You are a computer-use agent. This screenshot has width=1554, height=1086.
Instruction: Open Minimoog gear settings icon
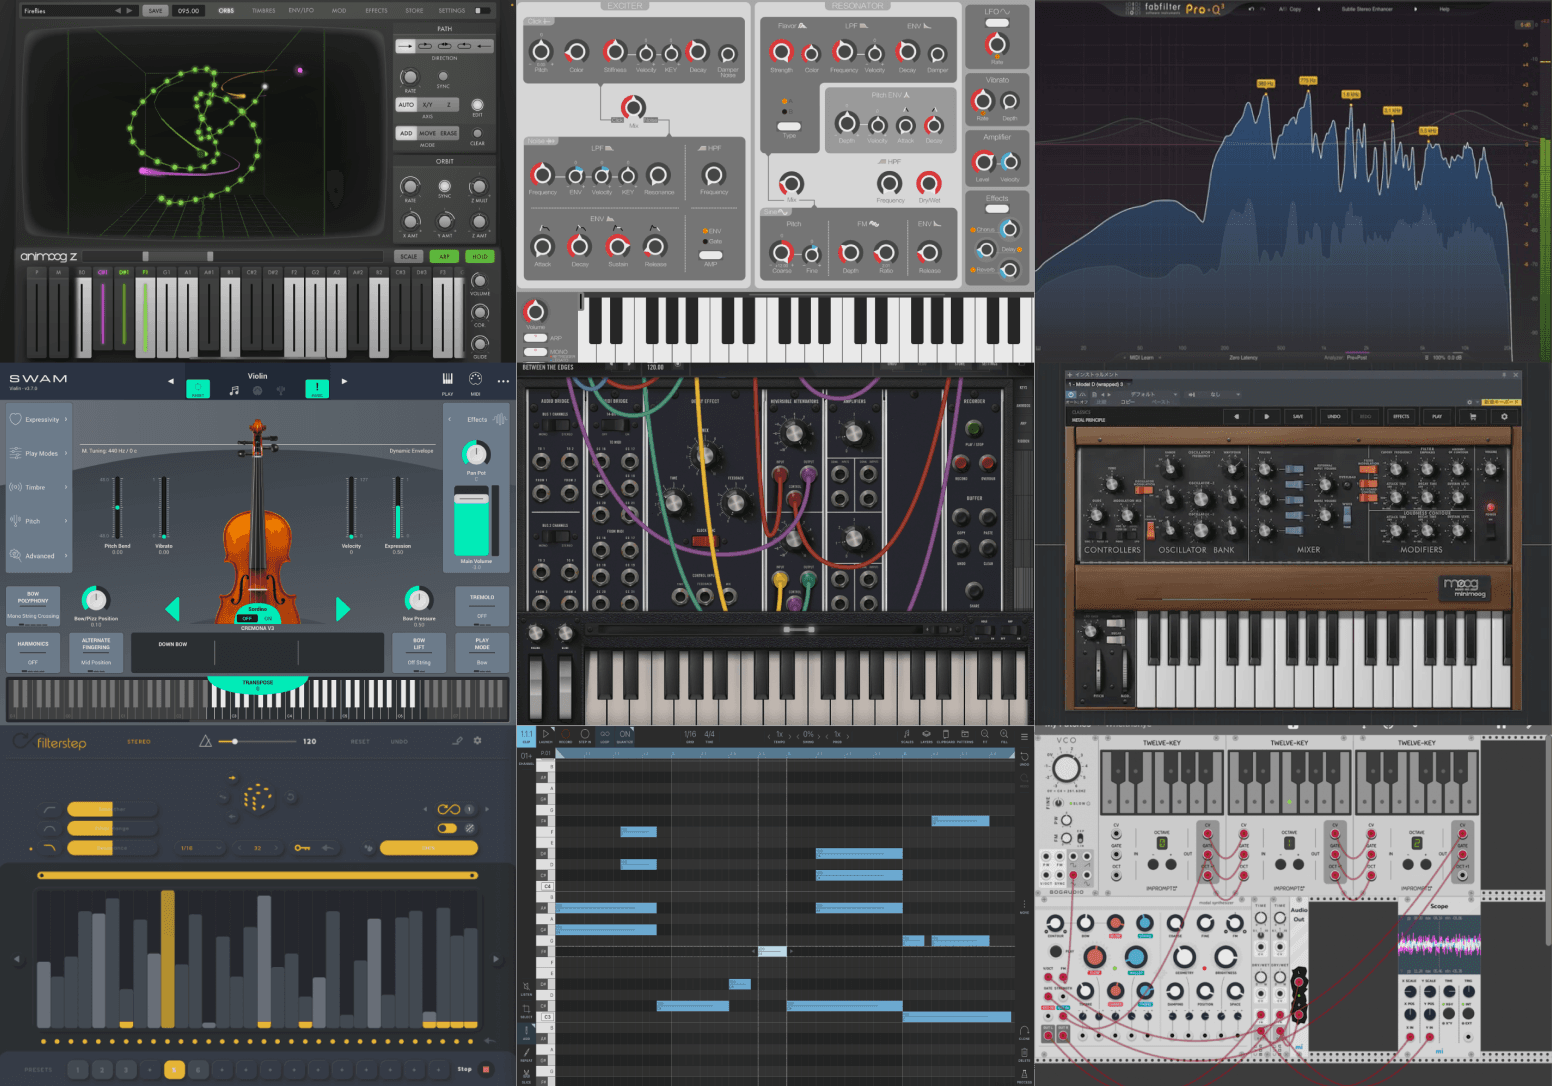(1504, 416)
